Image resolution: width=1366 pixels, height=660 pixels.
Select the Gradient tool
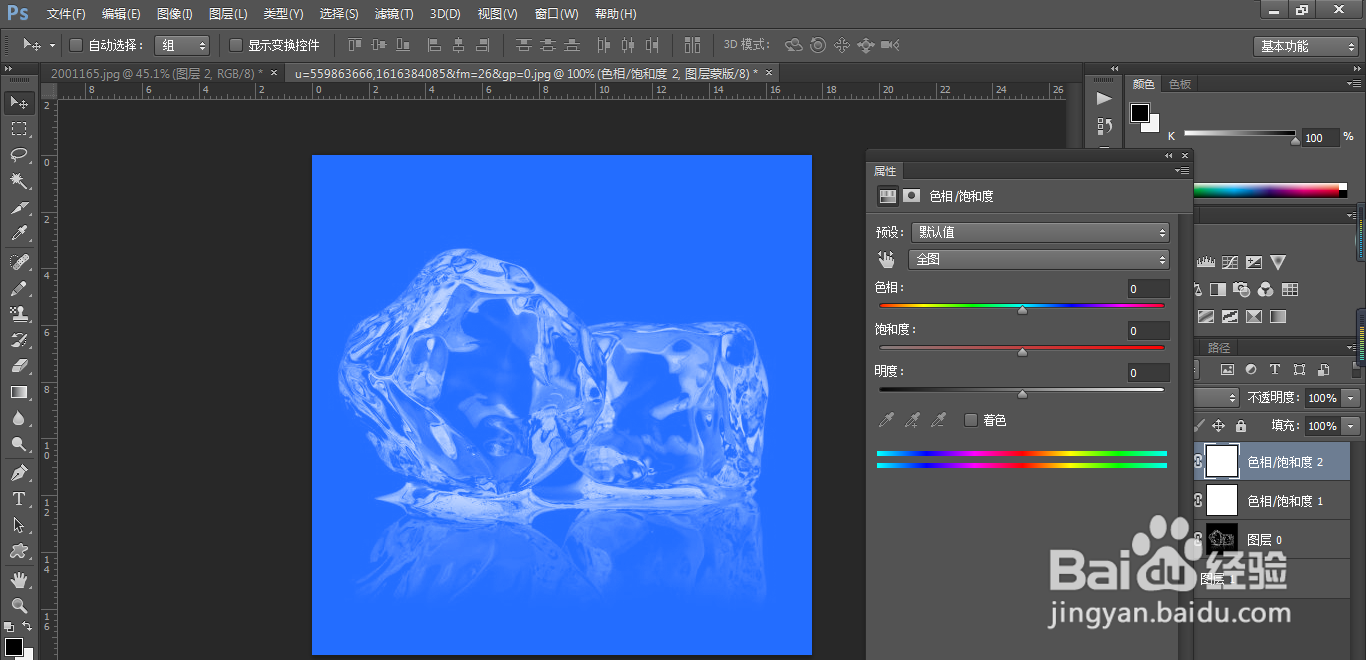tap(19, 392)
